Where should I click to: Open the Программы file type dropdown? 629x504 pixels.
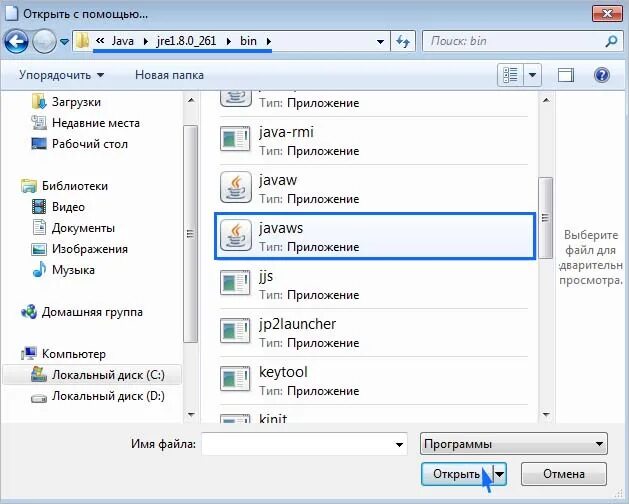pyautogui.click(x=514, y=444)
